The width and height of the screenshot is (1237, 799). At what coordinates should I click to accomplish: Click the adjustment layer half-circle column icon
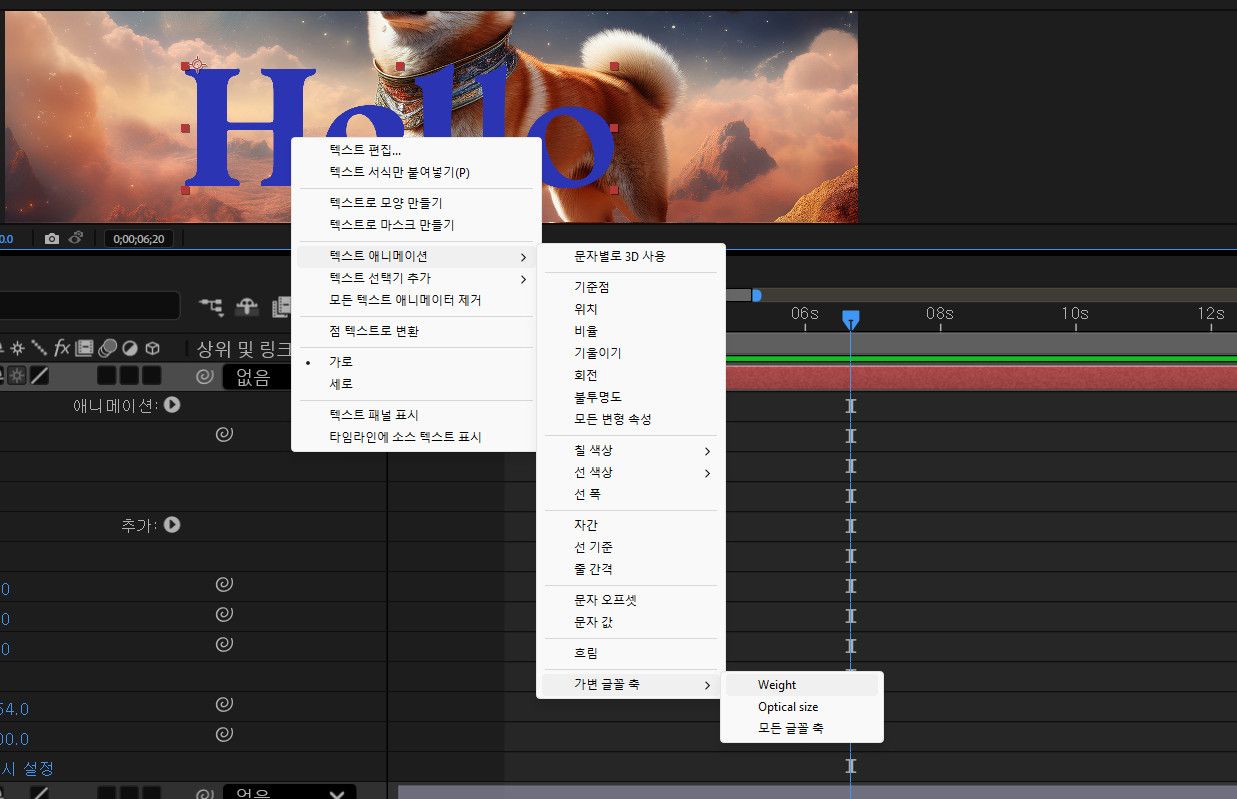(129, 348)
